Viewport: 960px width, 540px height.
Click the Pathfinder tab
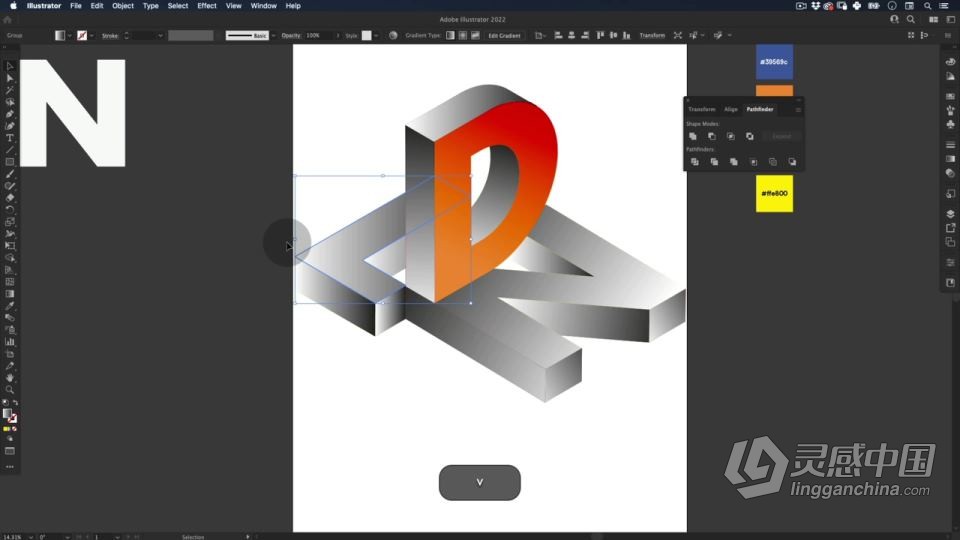pos(760,110)
